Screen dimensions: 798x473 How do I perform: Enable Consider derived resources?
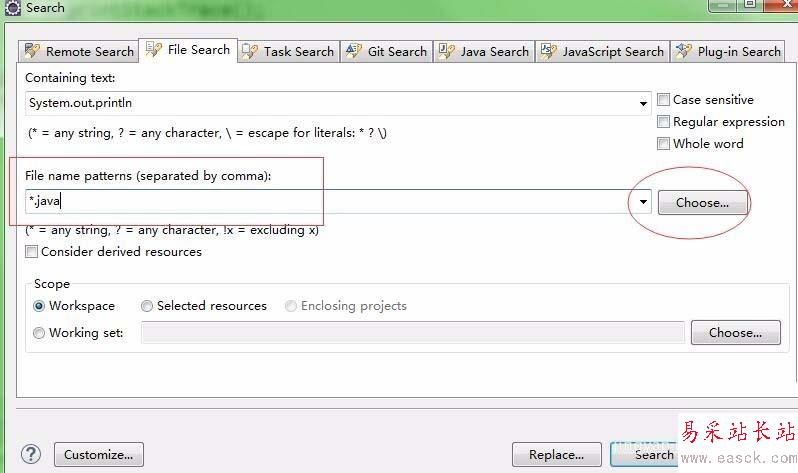coord(32,252)
